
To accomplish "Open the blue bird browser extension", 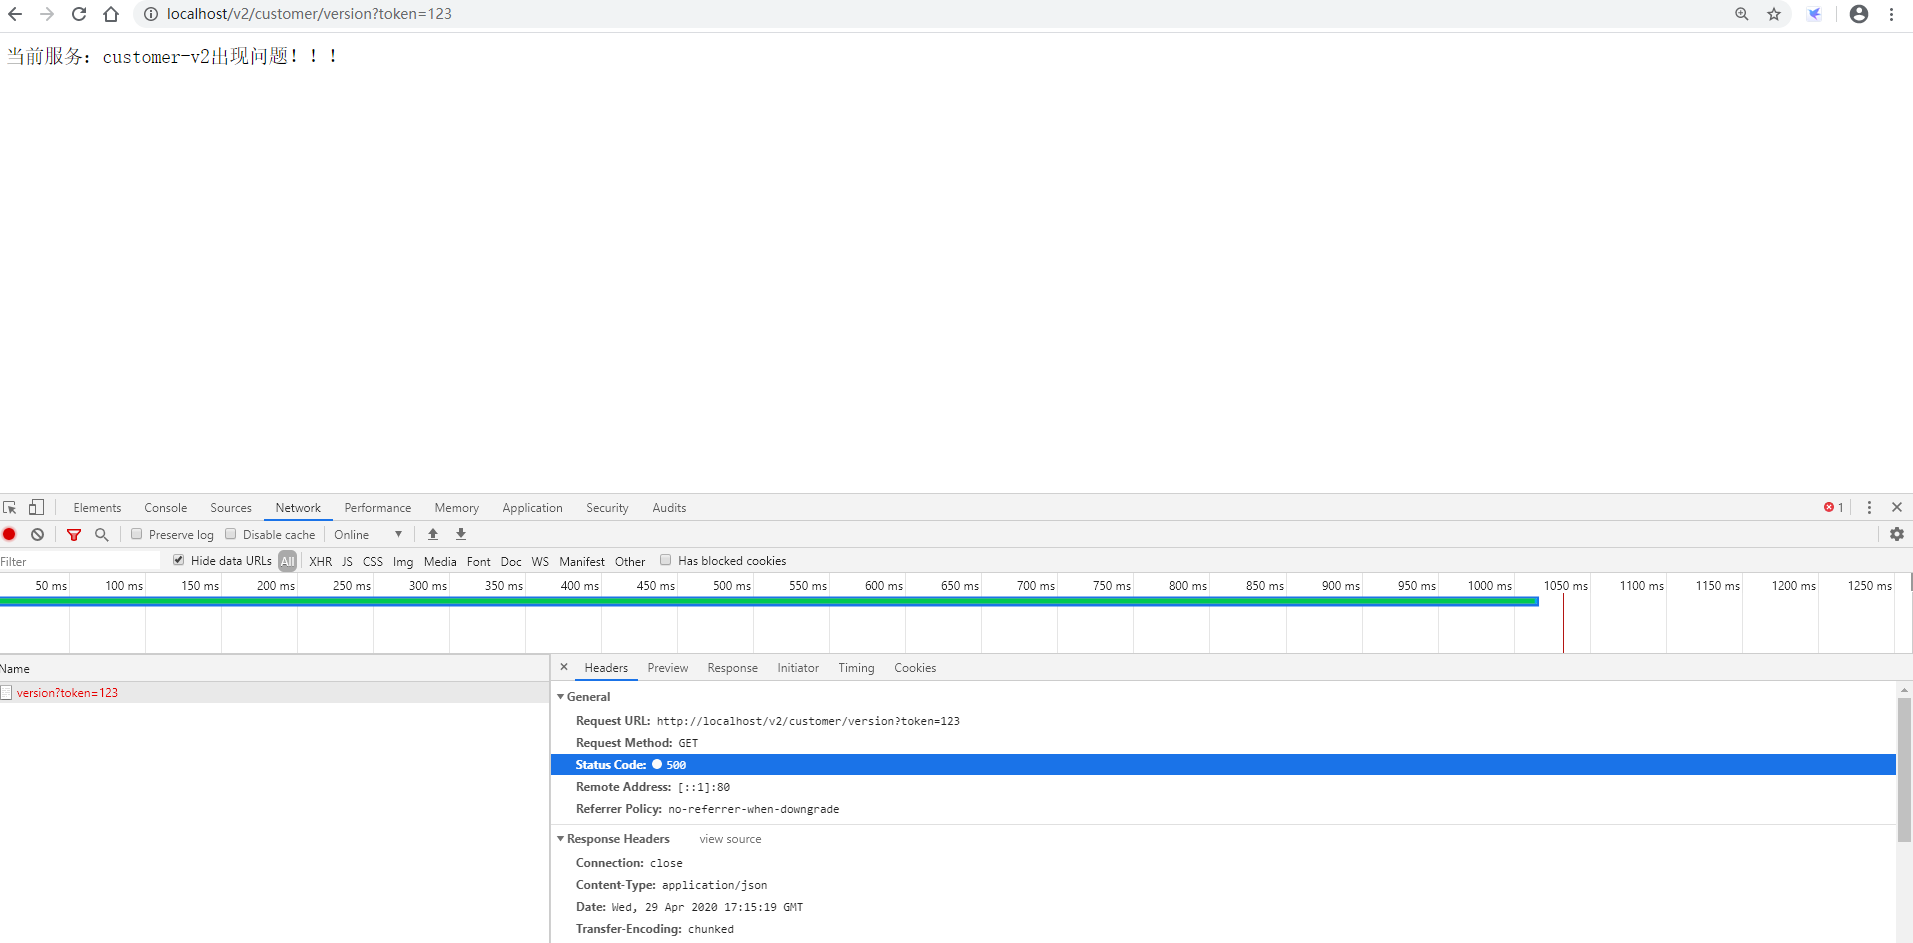I will (x=1814, y=14).
